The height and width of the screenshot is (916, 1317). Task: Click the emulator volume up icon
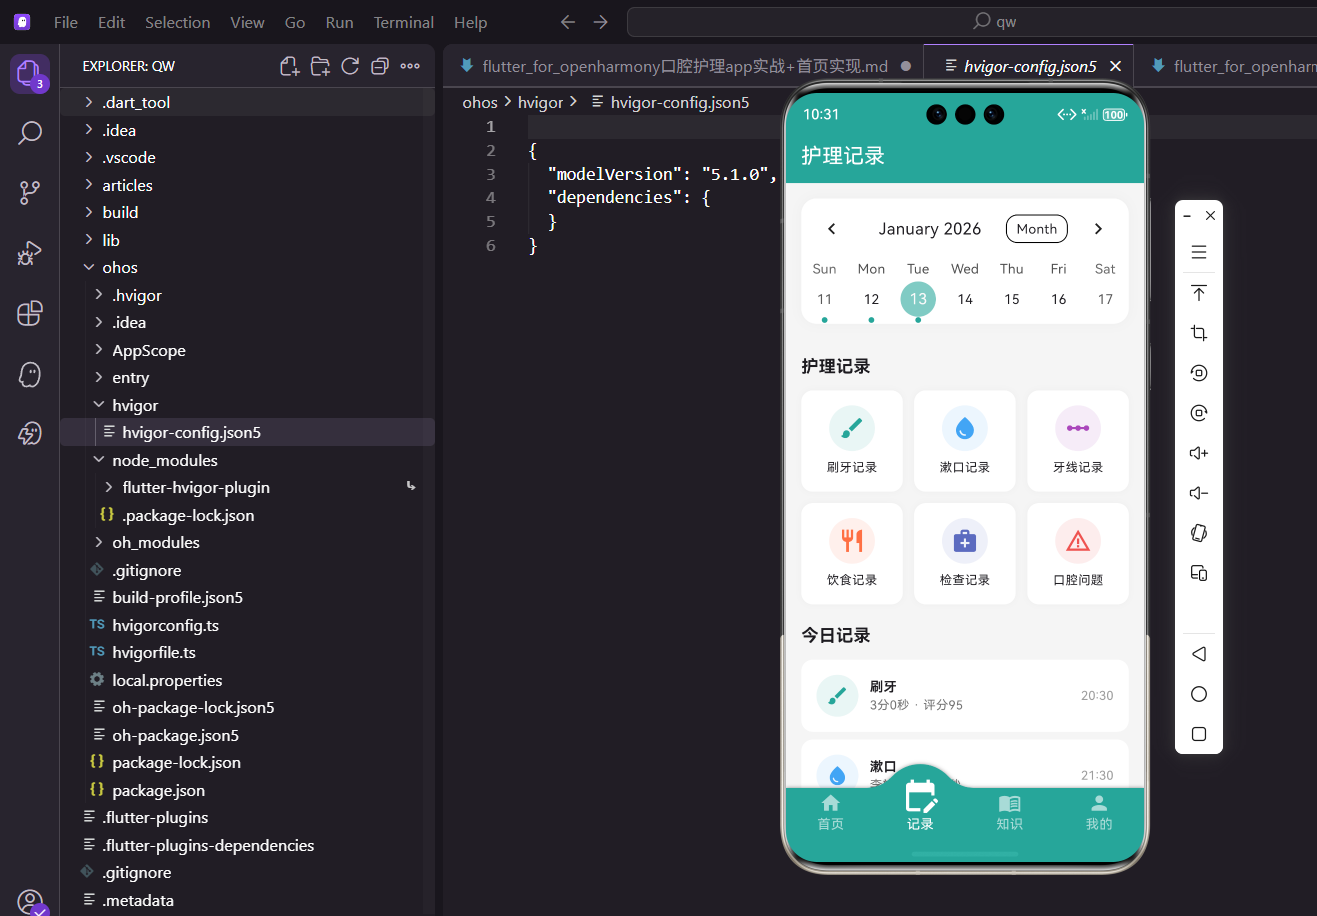coord(1199,453)
